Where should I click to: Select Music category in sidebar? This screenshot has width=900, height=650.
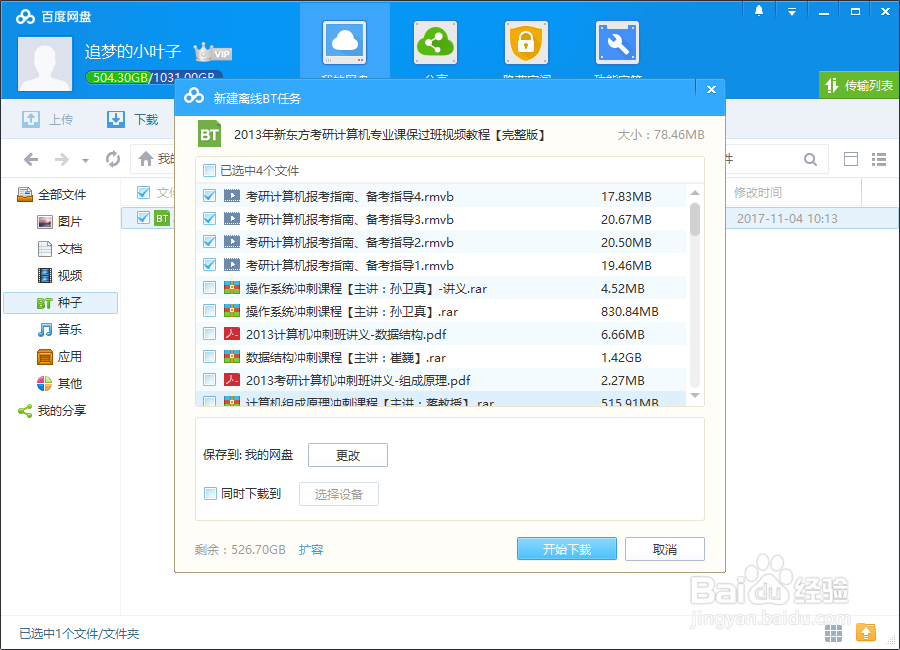point(60,330)
